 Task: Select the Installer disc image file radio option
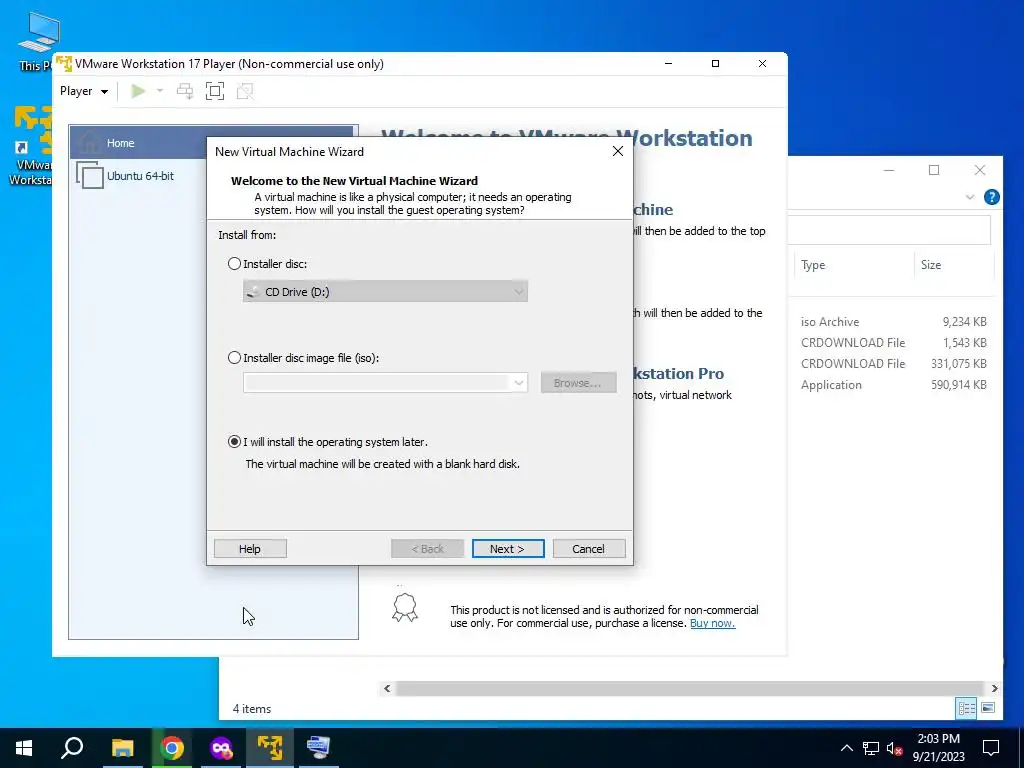pos(234,357)
